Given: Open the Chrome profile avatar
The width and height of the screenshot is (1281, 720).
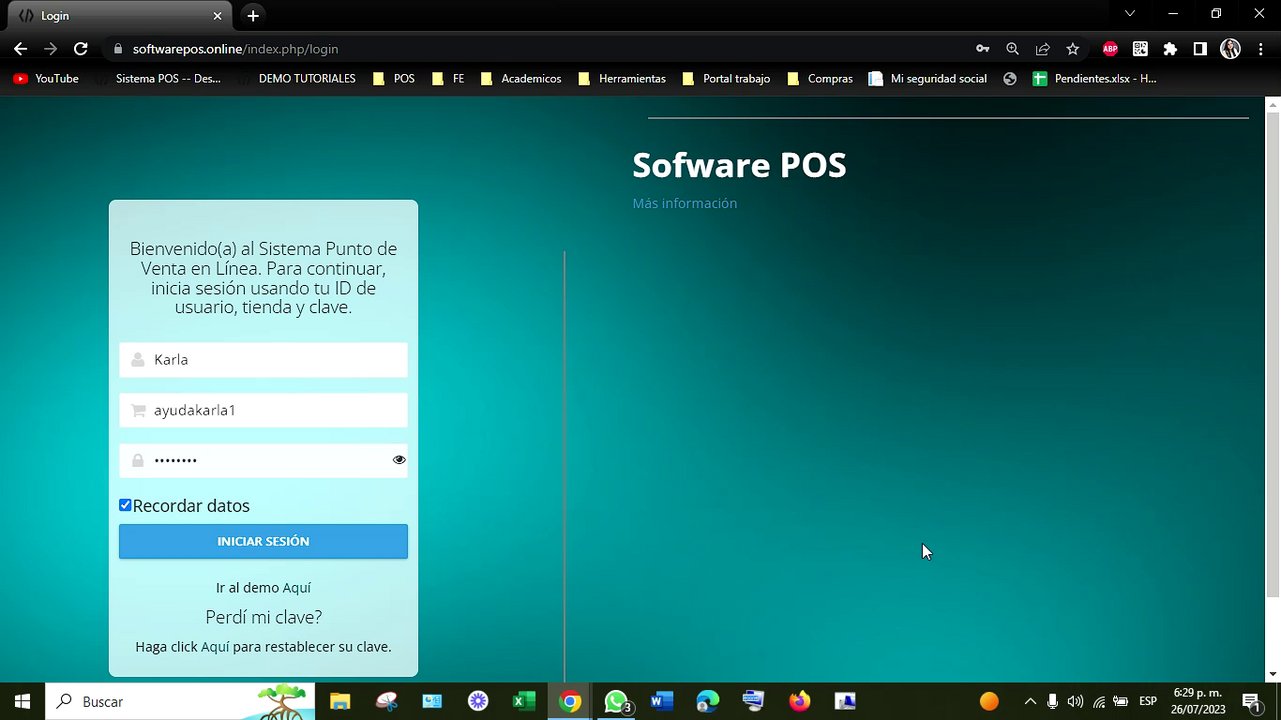Looking at the screenshot, I should pyautogui.click(x=1231, y=48).
